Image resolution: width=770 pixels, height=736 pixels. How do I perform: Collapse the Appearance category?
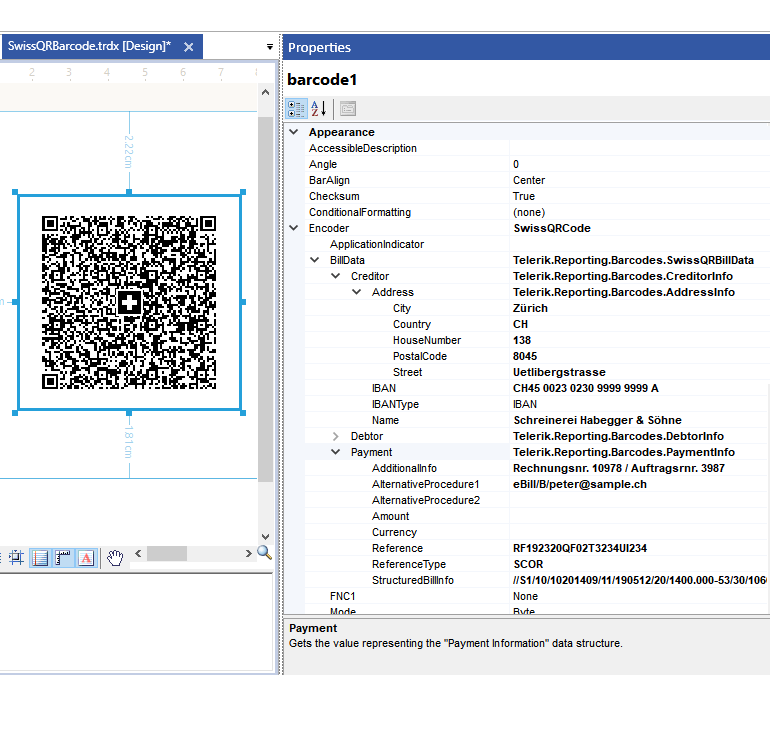pos(294,132)
